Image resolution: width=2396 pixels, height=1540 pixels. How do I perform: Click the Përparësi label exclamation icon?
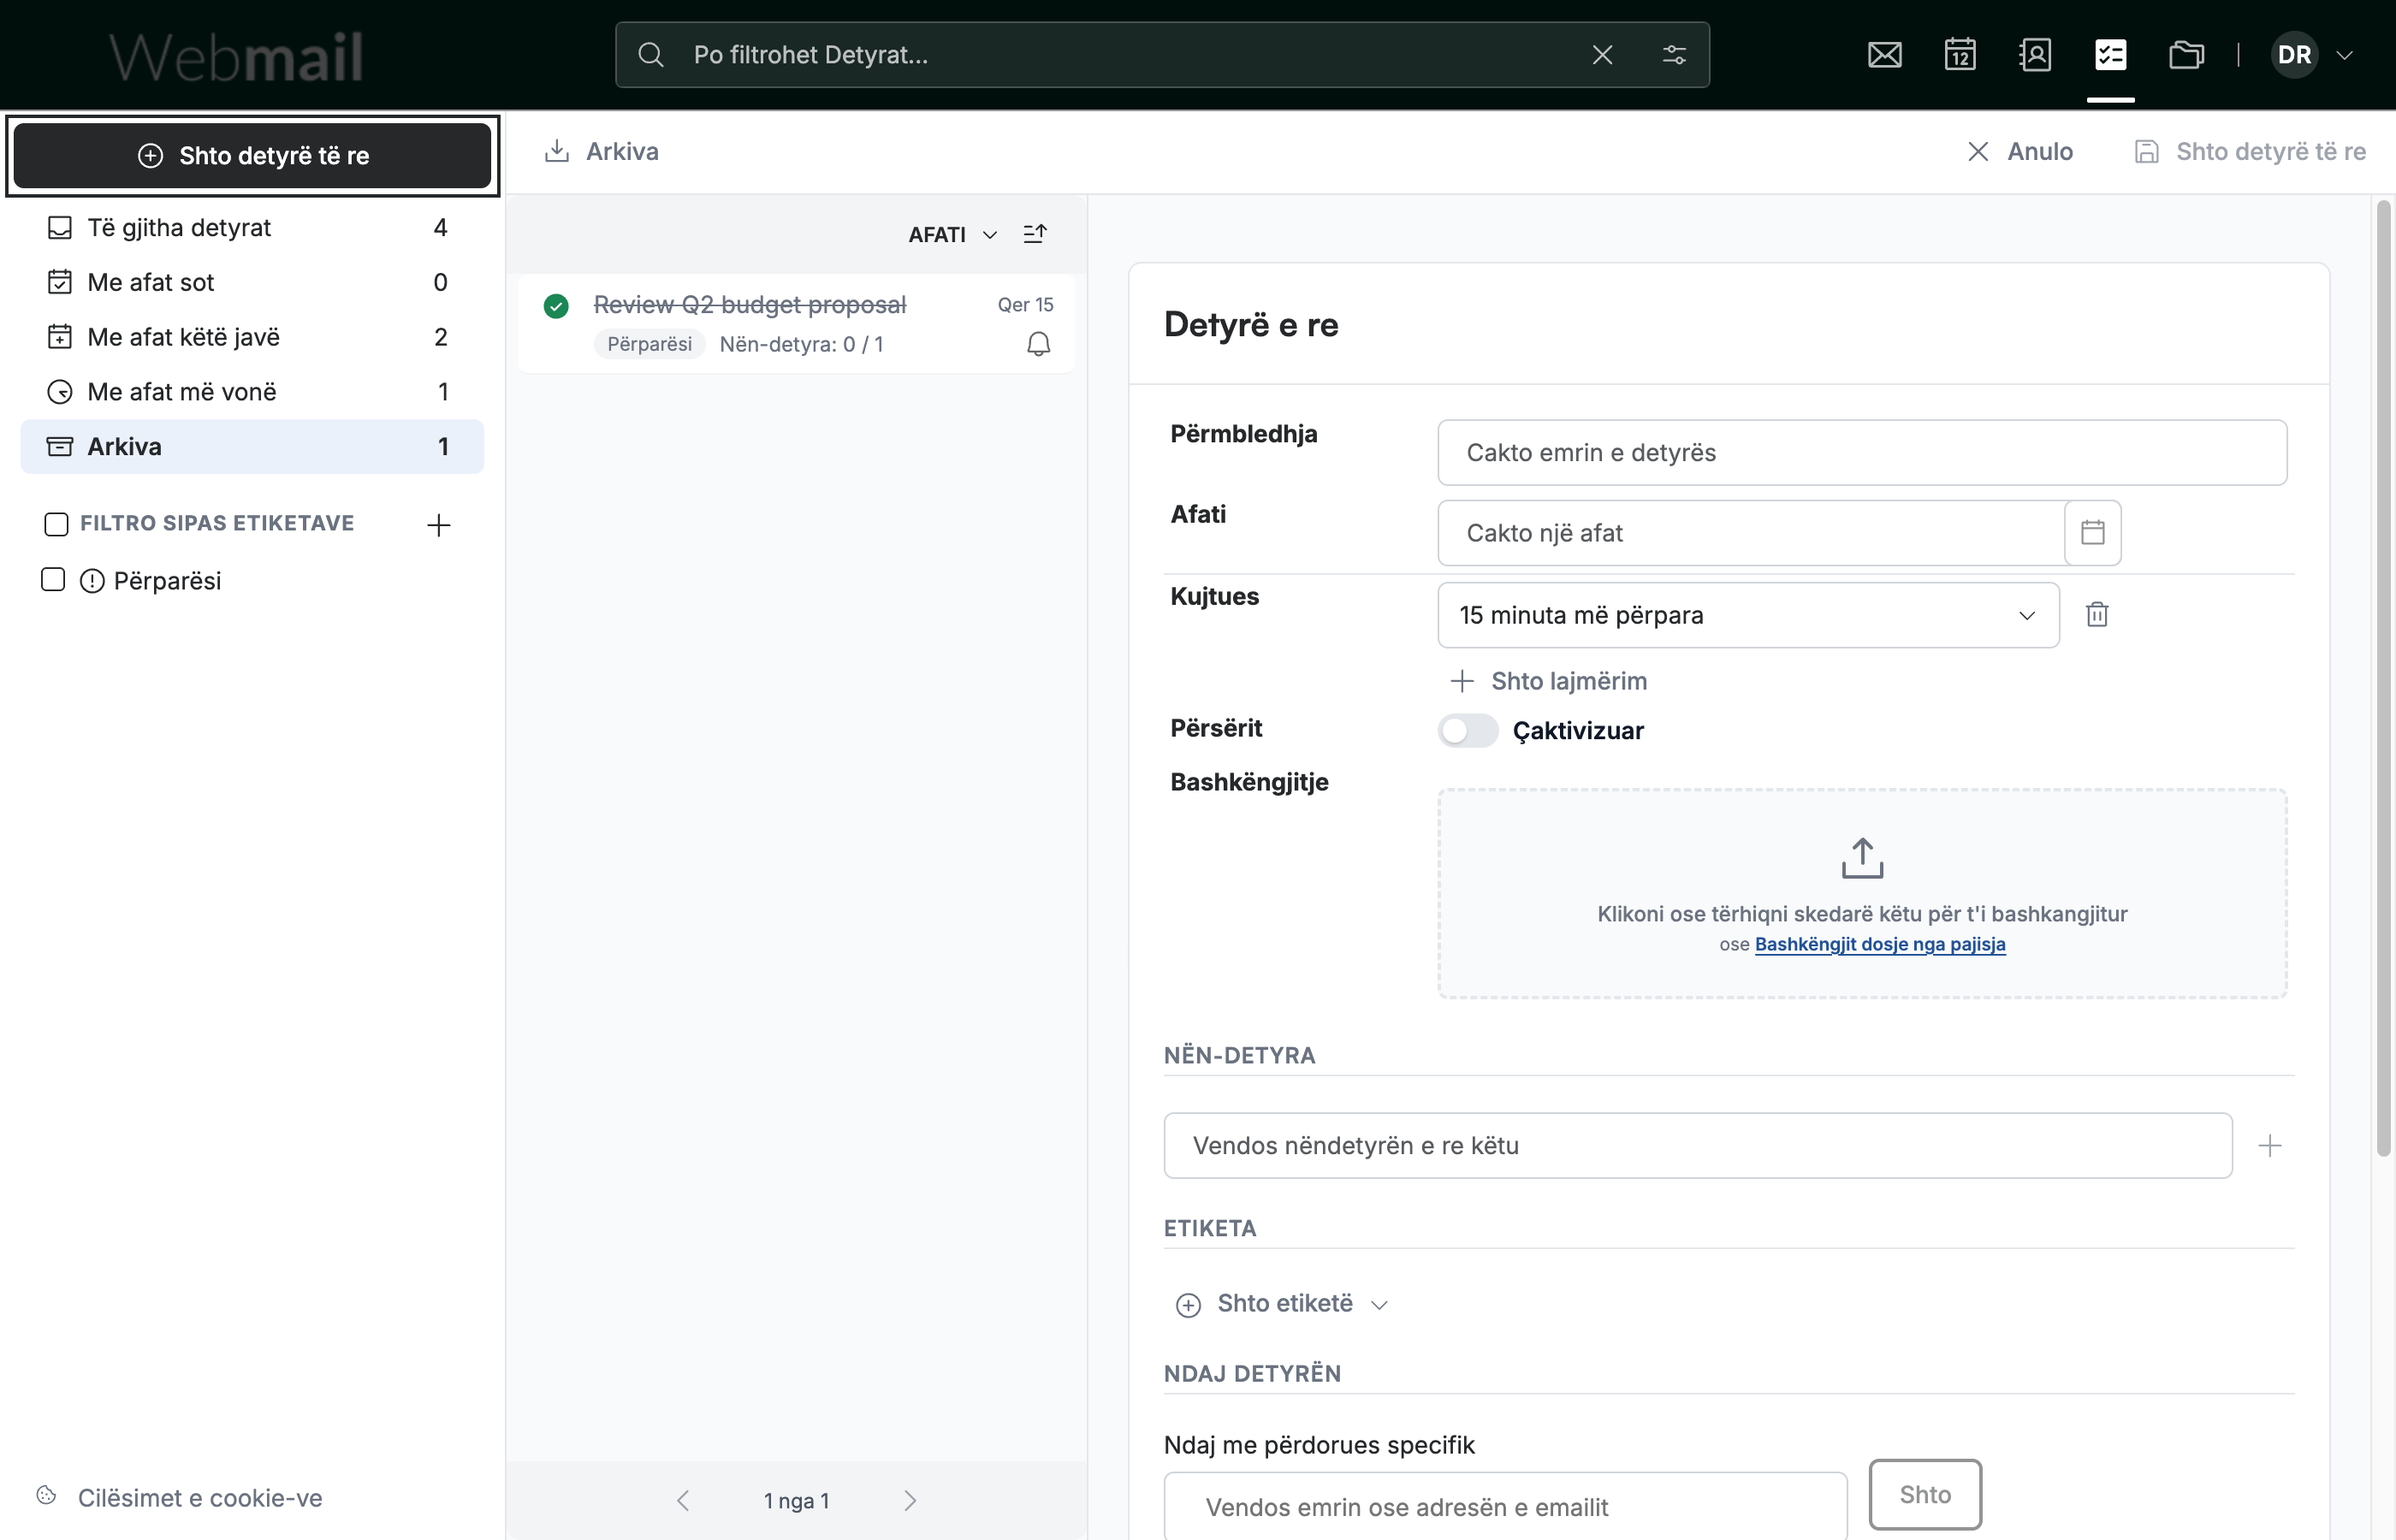pyautogui.click(x=92, y=581)
